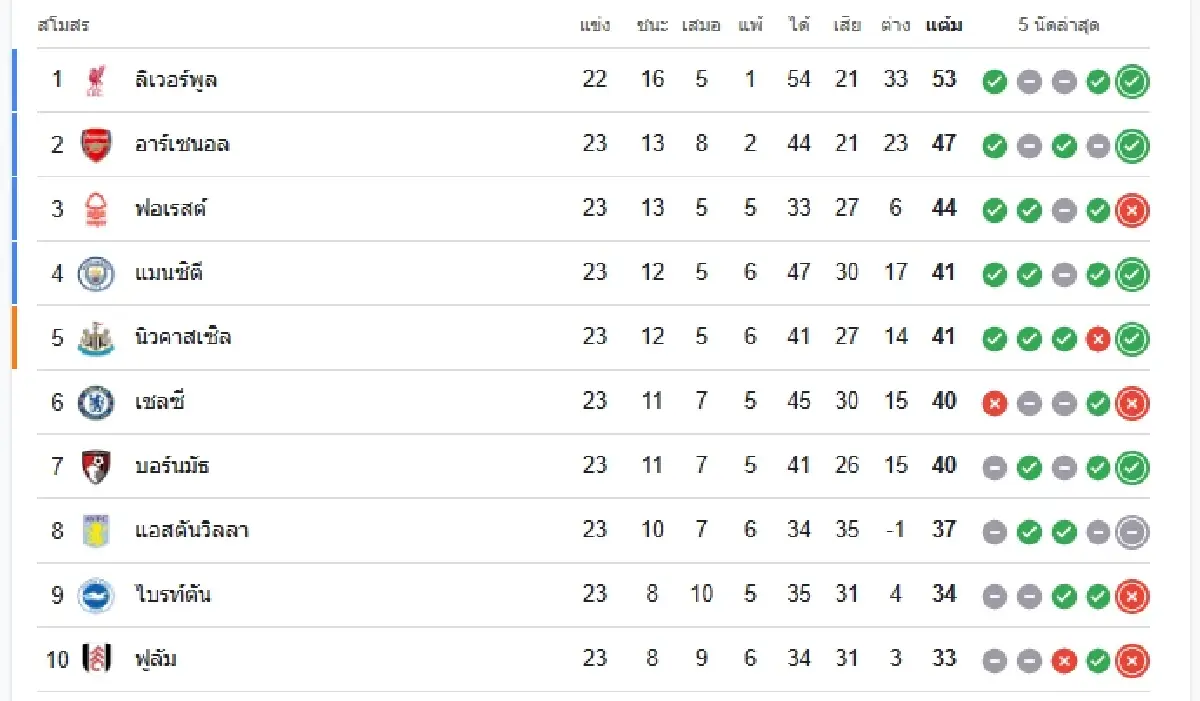The image size is (1200, 701).
Task: Click the Fulham club crest icon
Action: click(96, 659)
